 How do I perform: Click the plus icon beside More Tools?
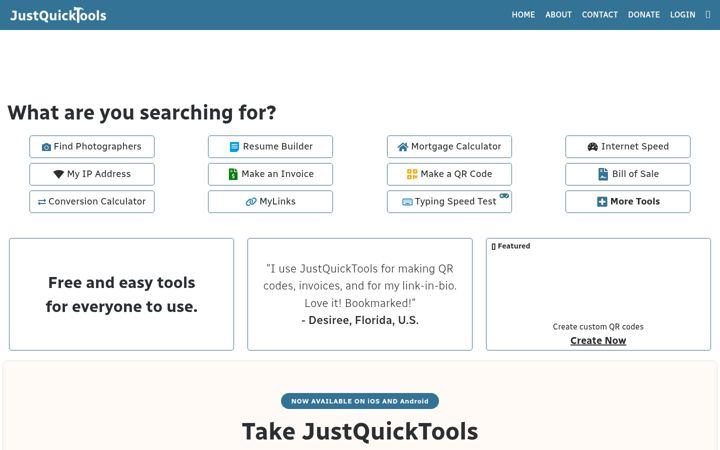click(602, 202)
